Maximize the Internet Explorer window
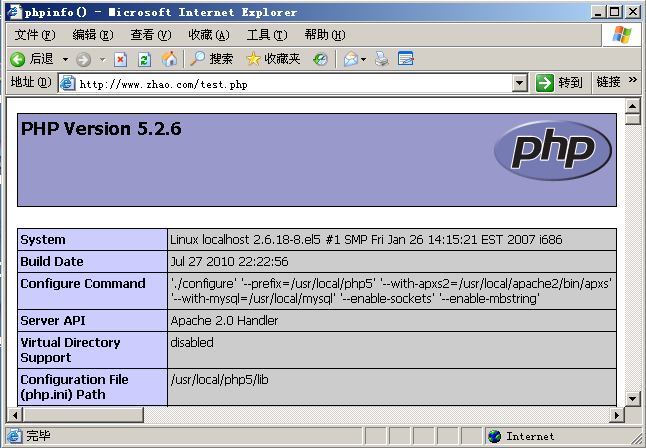 [x=615, y=12]
